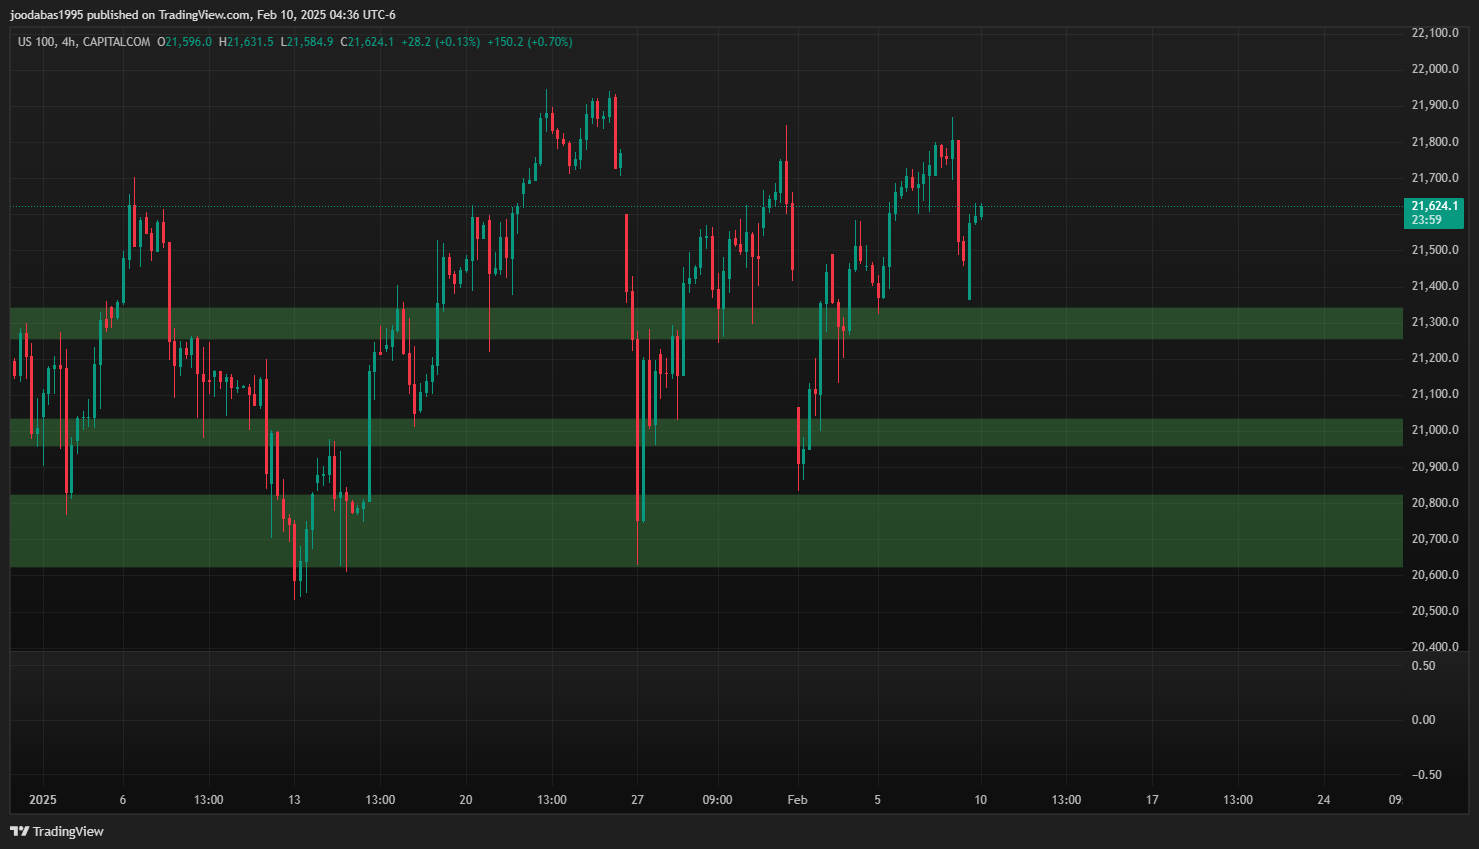This screenshot has width=1479, height=849.
Task: Click the 20,400.0 price axis label
Action: (1434, 646)
